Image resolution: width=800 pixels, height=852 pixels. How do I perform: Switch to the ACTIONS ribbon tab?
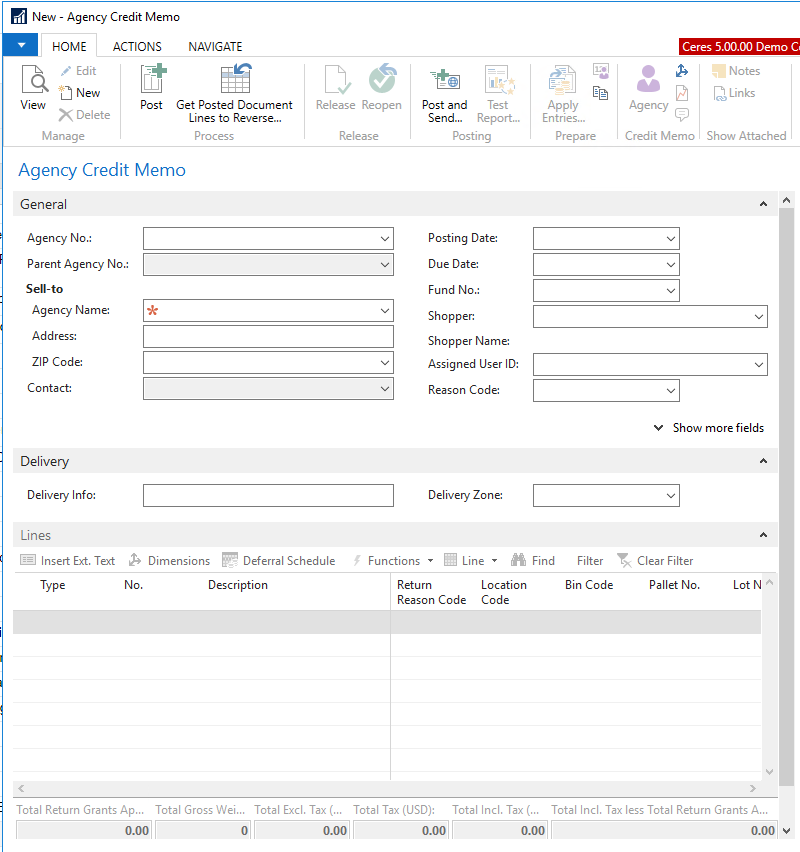pos(137,47)
